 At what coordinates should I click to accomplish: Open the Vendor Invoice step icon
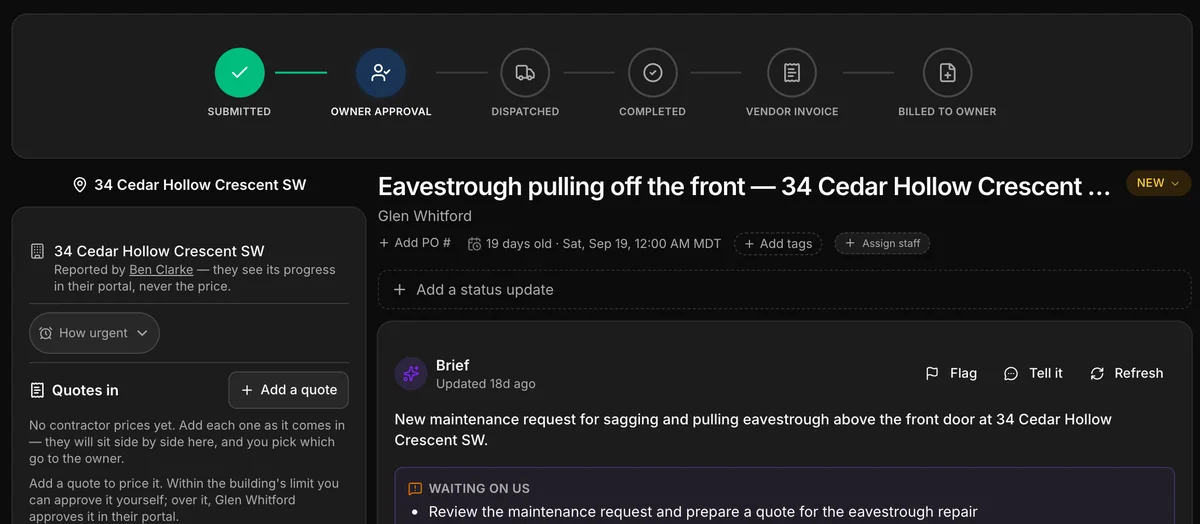792,73
